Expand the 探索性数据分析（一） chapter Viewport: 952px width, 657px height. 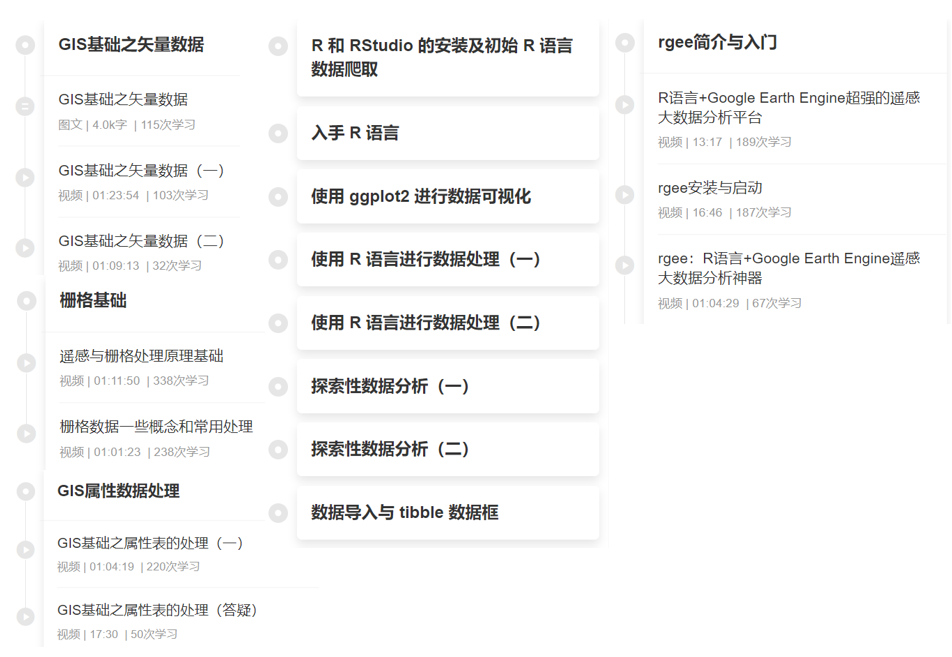point(447,386)
